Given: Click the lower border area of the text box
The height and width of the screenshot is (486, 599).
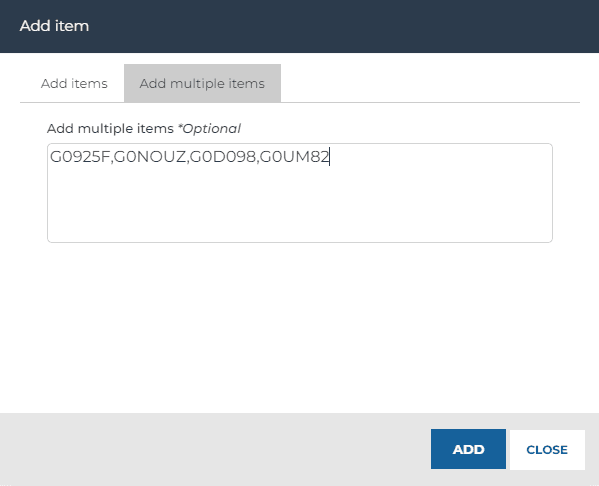Looking at the screenshot, I should coord(300,242).
